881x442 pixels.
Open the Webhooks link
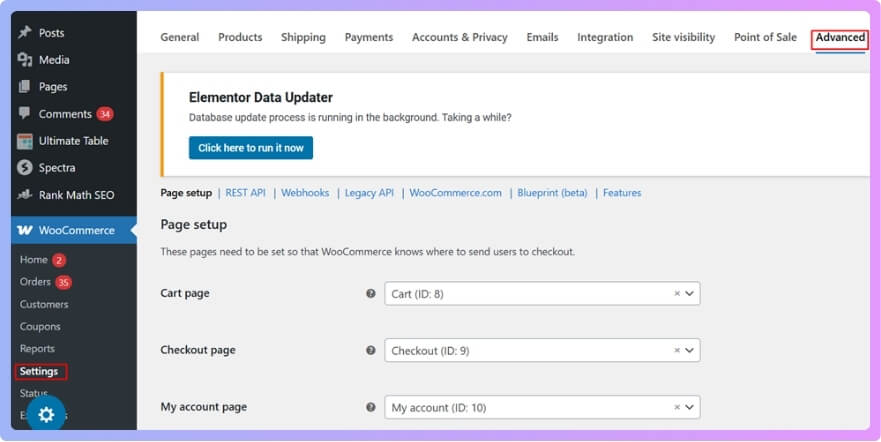(305, 193)
